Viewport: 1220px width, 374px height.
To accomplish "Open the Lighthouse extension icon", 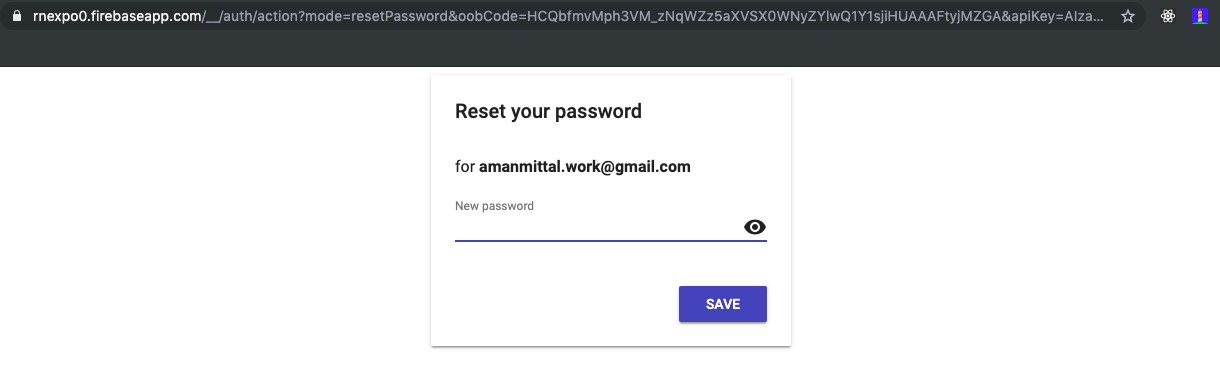I will [1200, 16].
